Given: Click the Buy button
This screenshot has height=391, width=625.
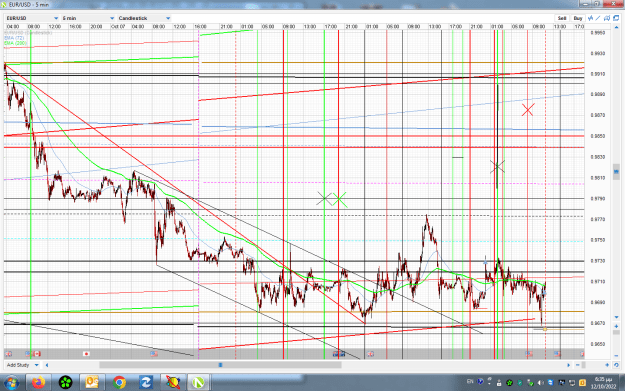Looking at the screenshot, I should coord(578,18).
